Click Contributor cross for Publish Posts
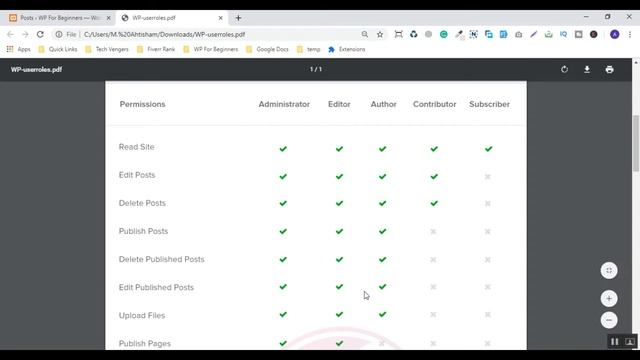 (433, 231)
